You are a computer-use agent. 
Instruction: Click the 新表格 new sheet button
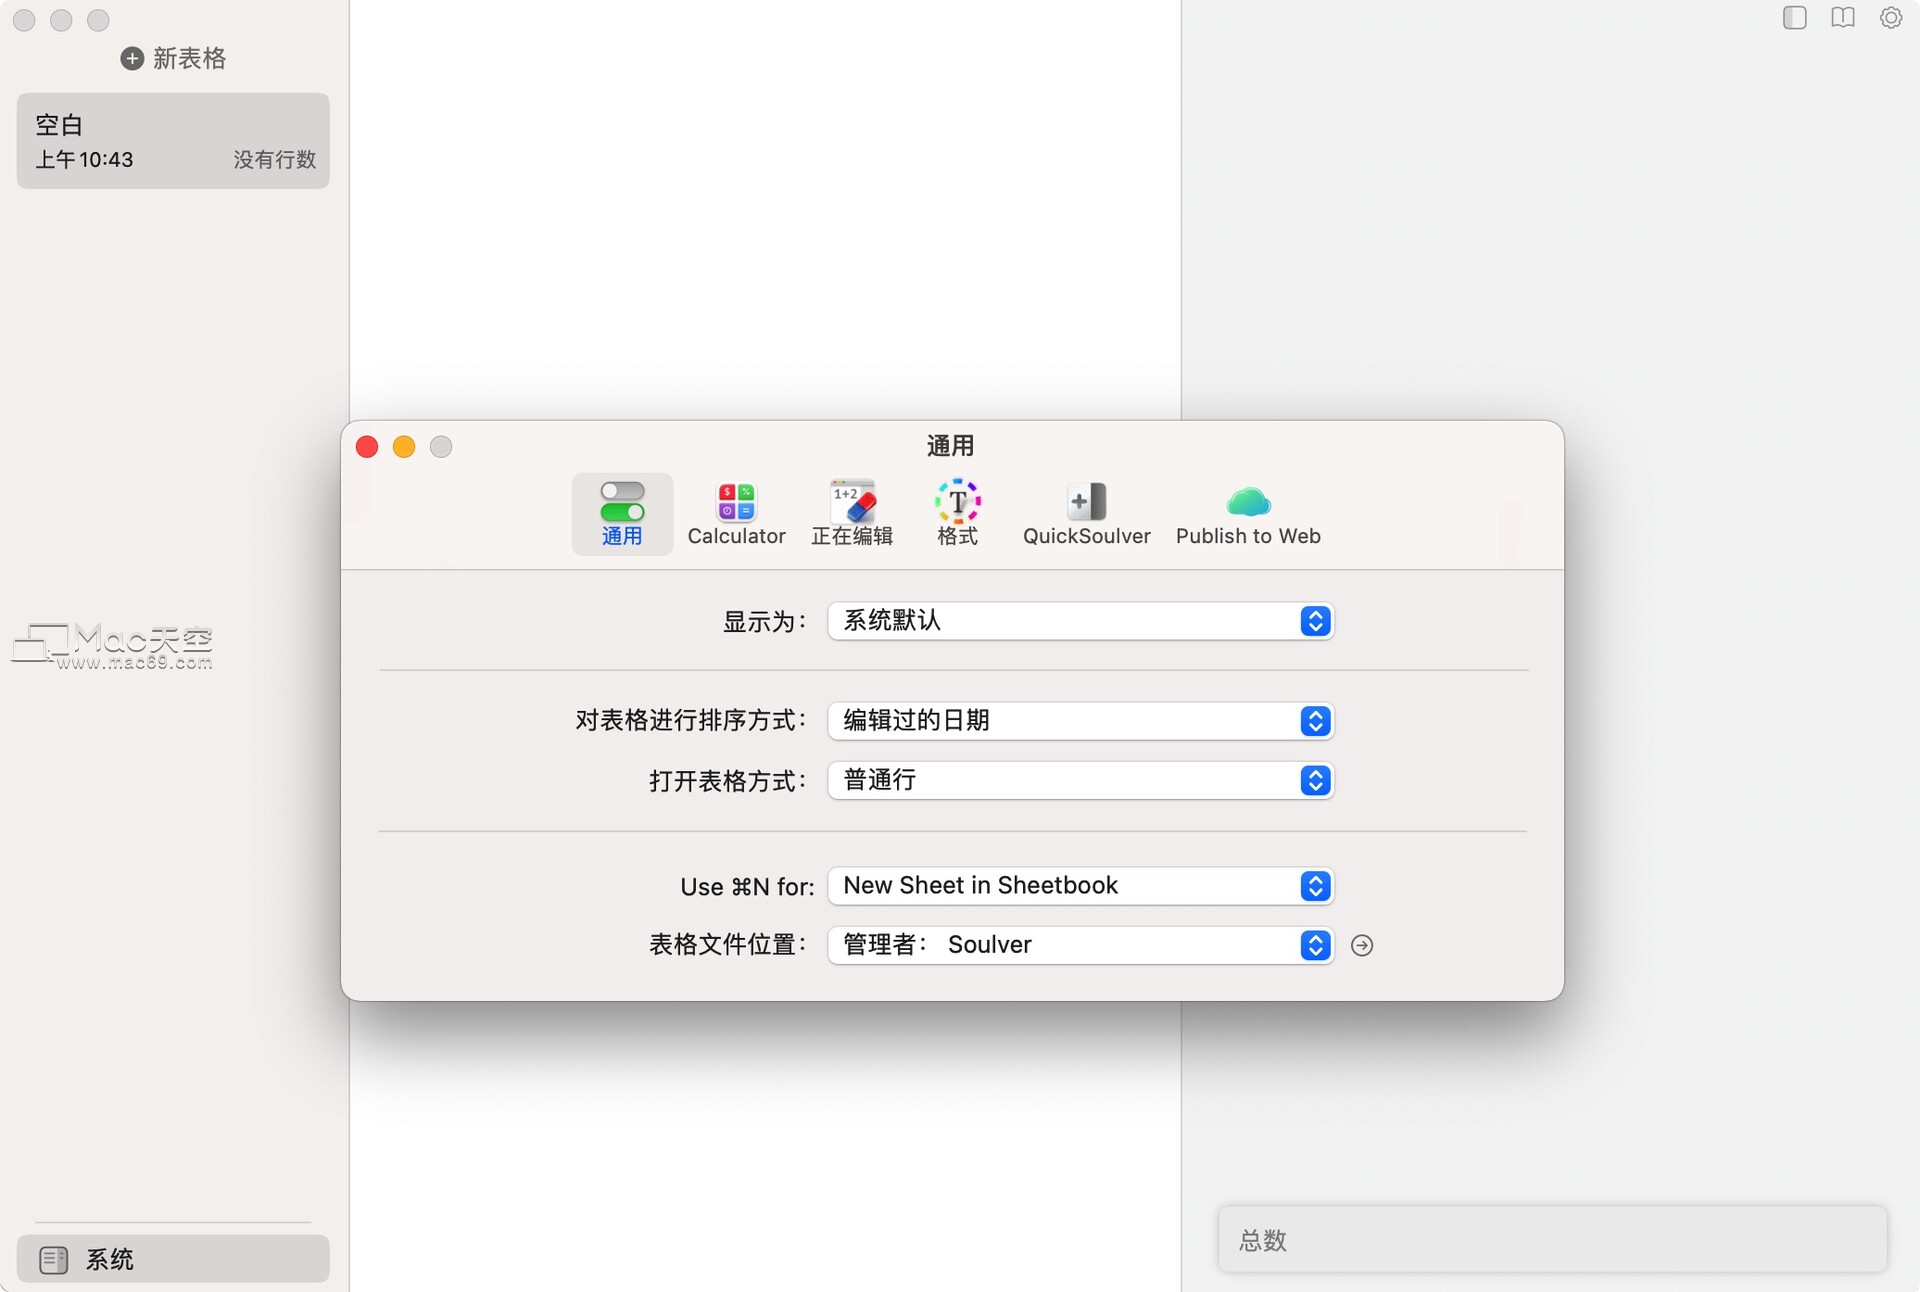(173, 58)
